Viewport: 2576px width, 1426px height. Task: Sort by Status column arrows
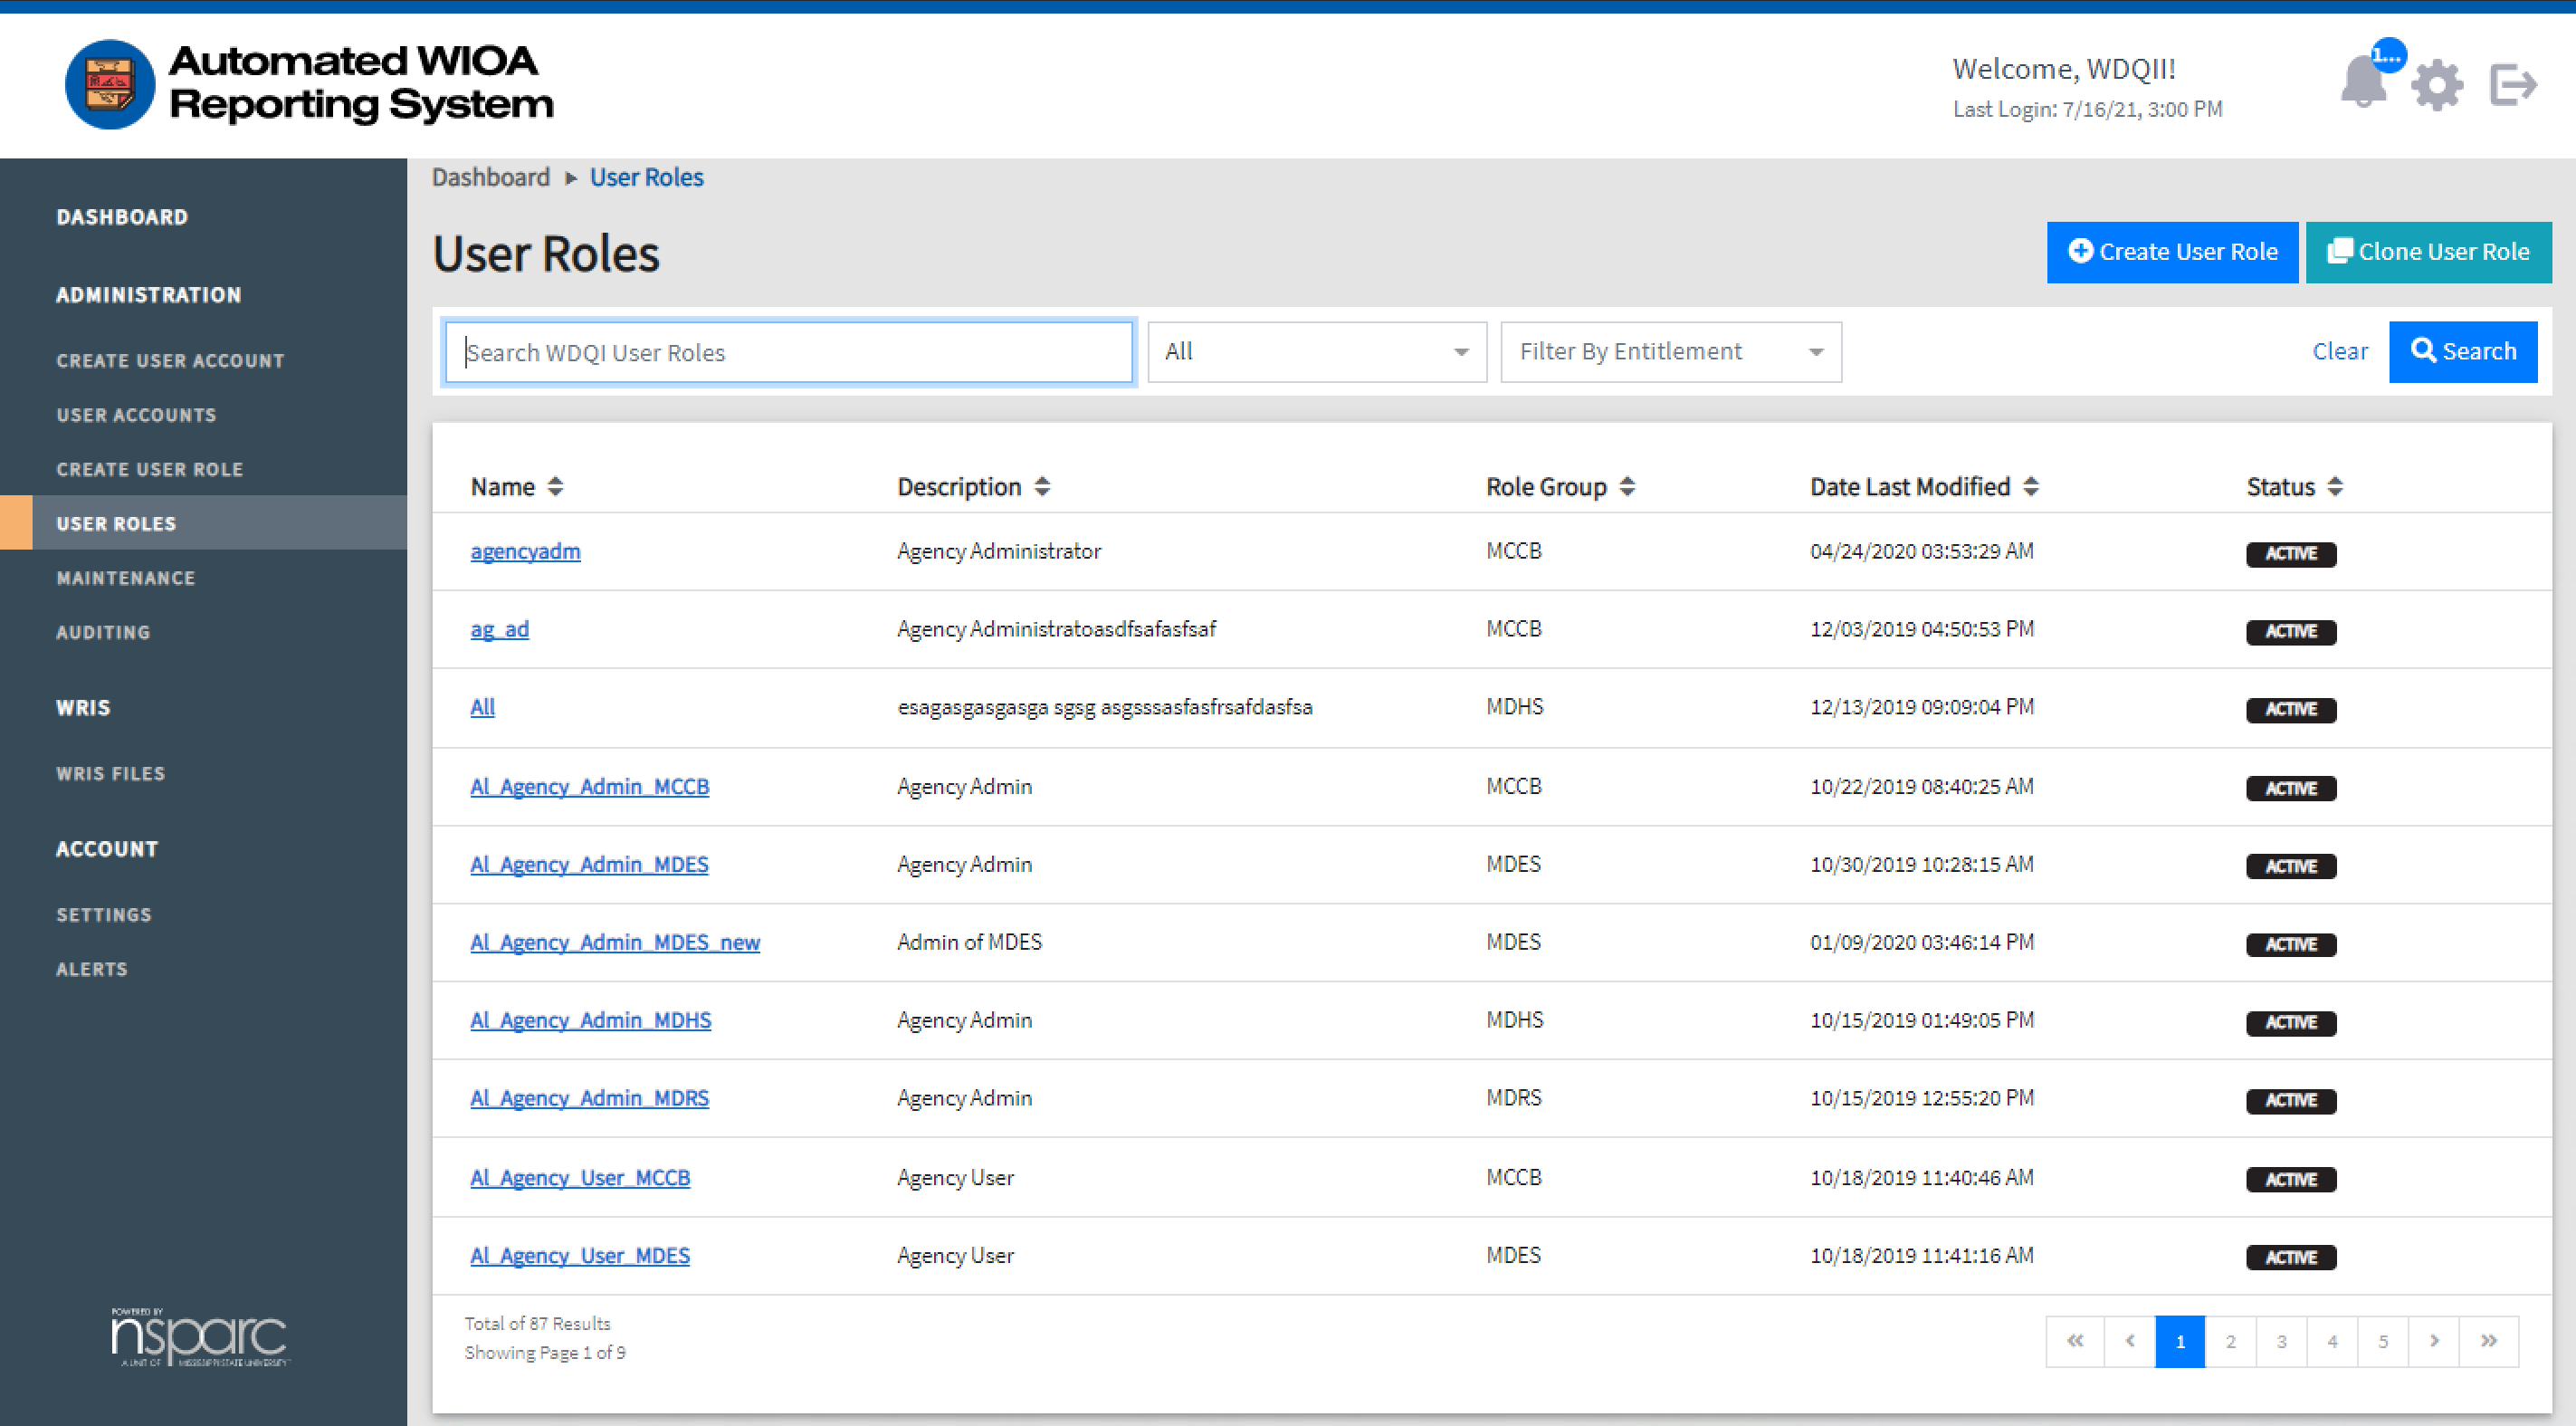coord(2335,487)
